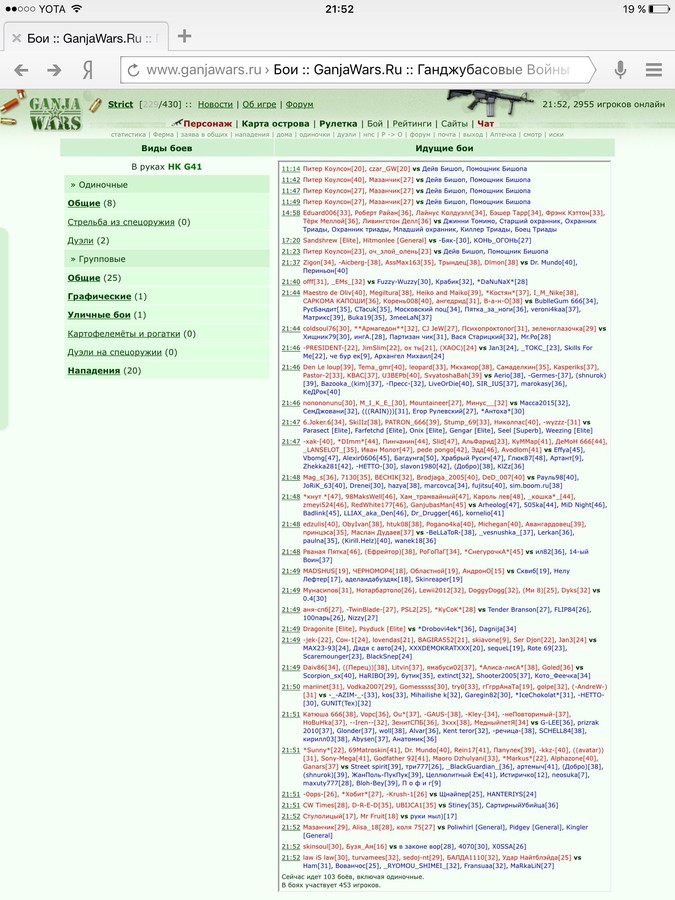Open the Новости link
675x900 pixels.
[215, 104]
